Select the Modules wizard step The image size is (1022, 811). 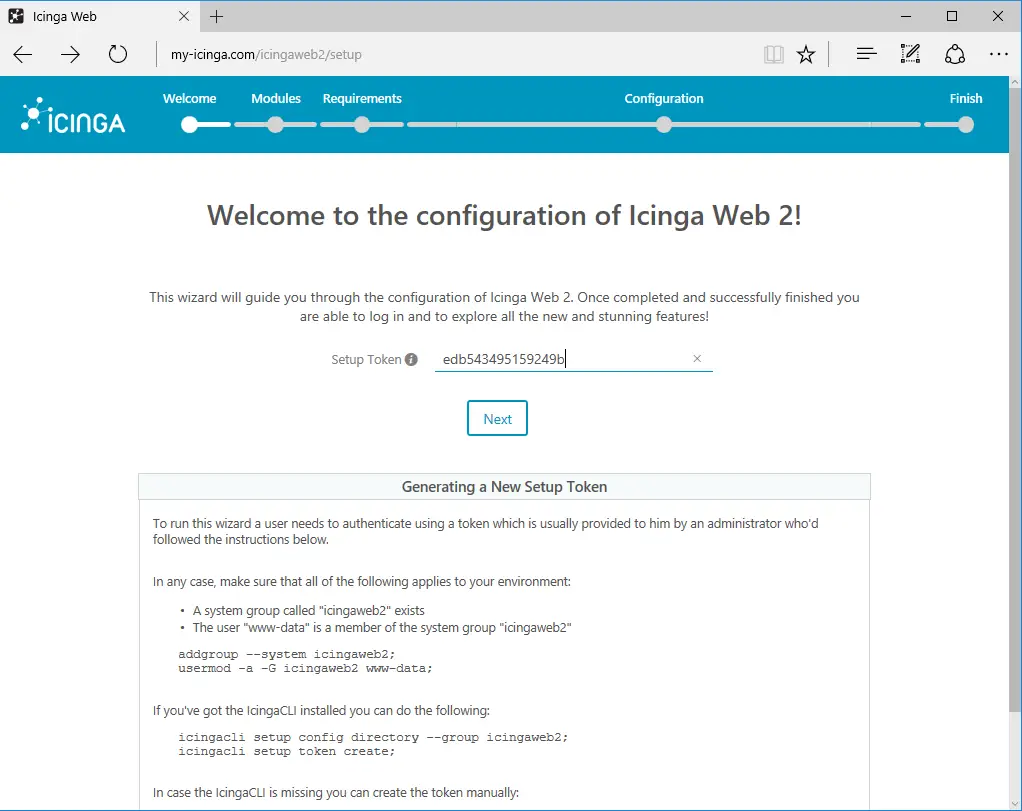[276, 98]
